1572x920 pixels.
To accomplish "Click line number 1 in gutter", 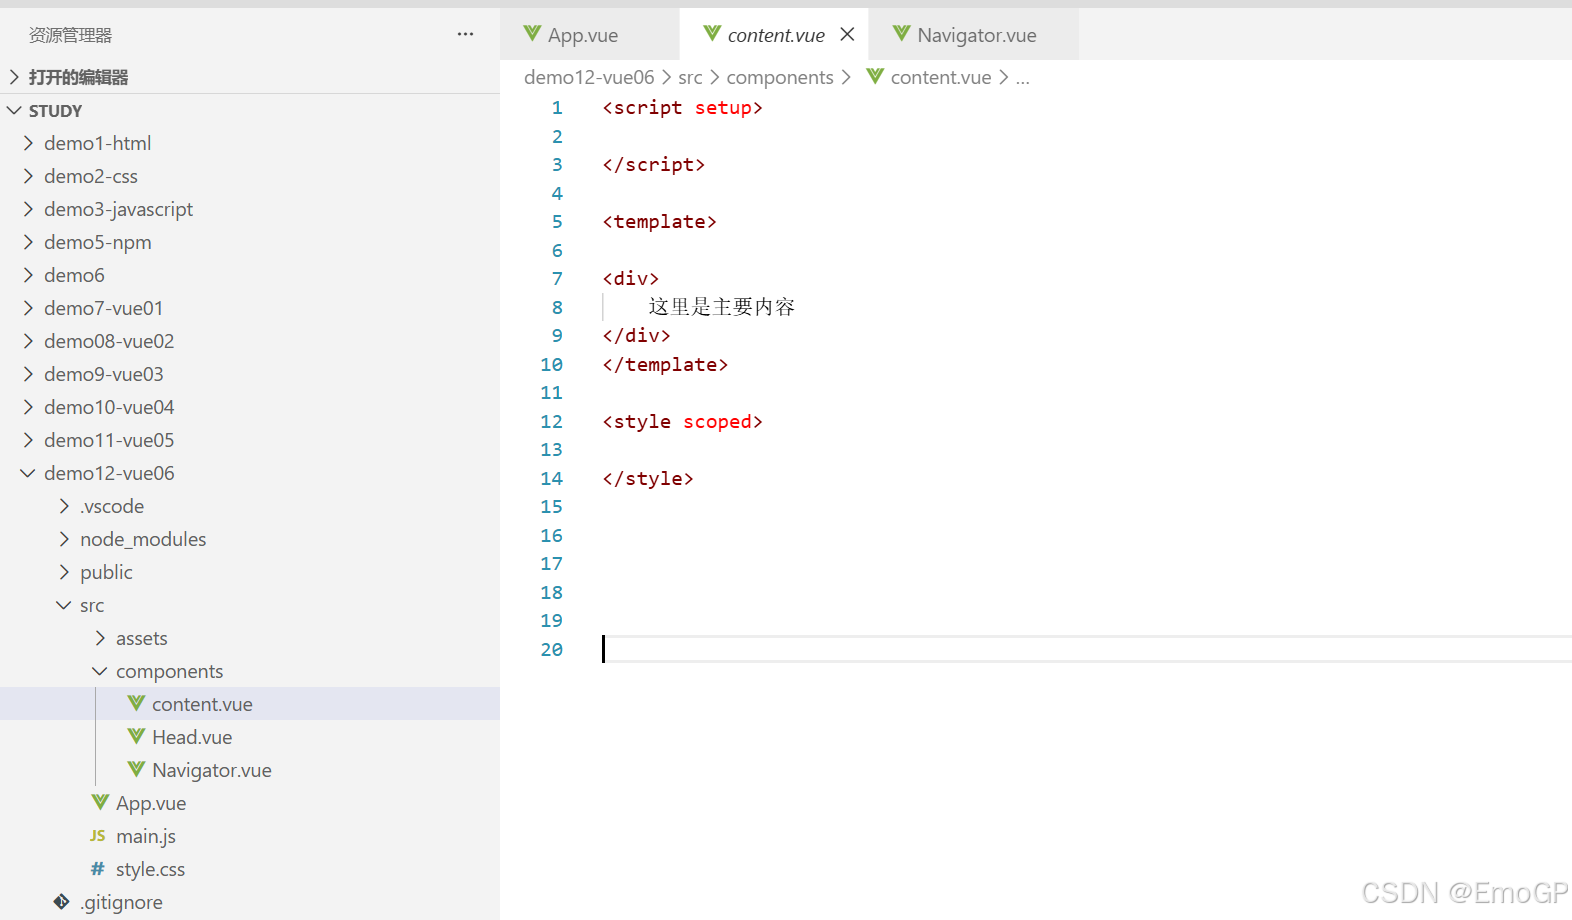I will click(557, 108).
